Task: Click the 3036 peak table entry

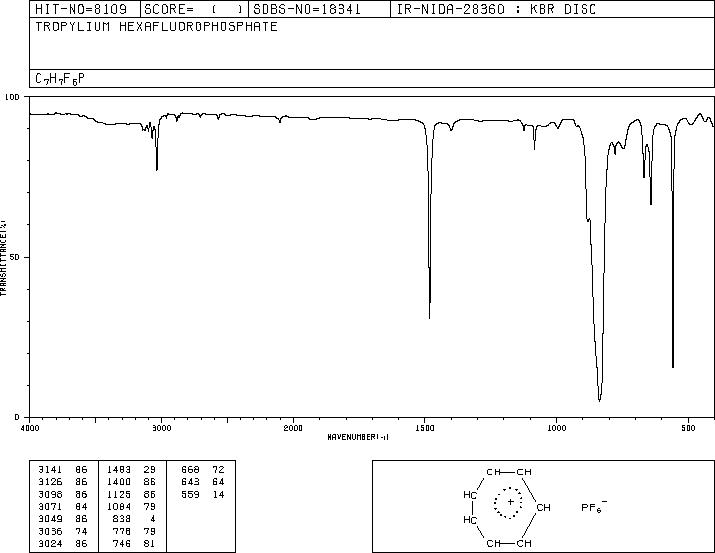Action: click(50, 532)
